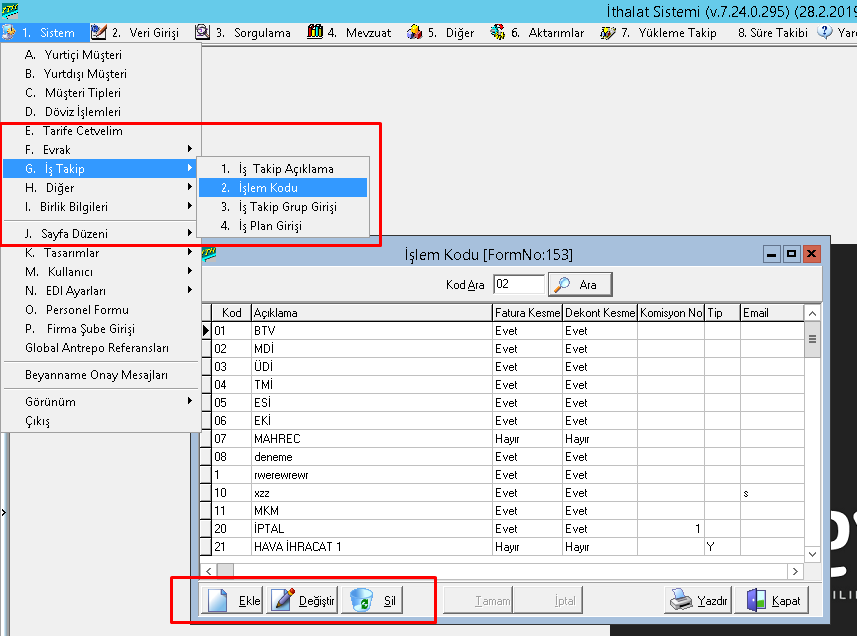The height and width of the screenshot is (636, 857).
Task: Click the Ekle button
Action: [x=232, y=600]
